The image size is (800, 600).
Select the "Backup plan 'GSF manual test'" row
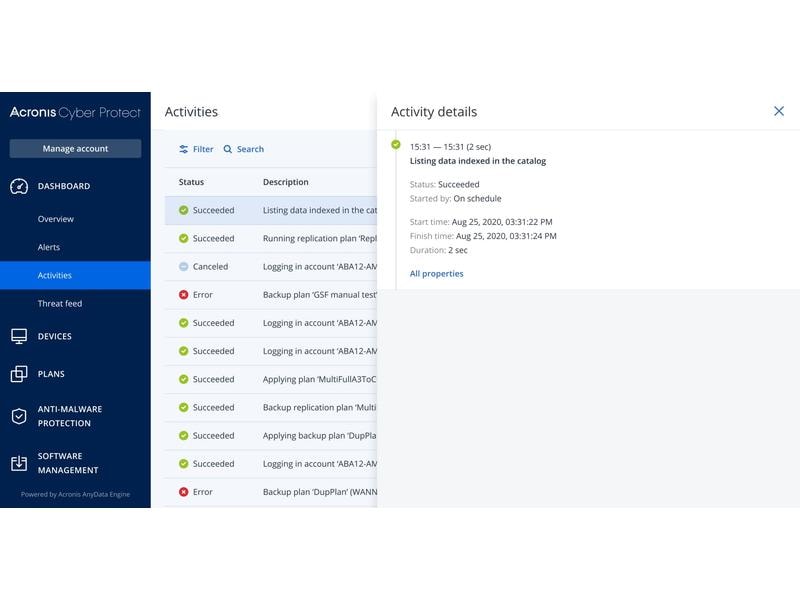[x=271, y=295]
